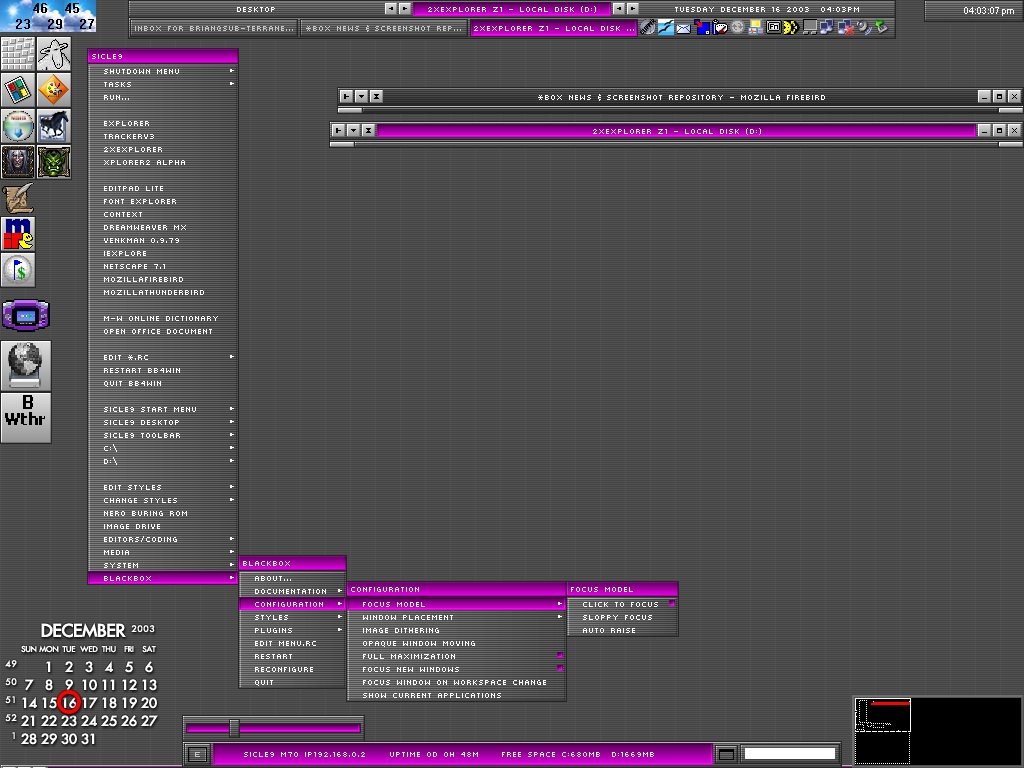Go to previous workspace arrow by Desktop label
This screenshot has height=768, width=1024.
391,9
